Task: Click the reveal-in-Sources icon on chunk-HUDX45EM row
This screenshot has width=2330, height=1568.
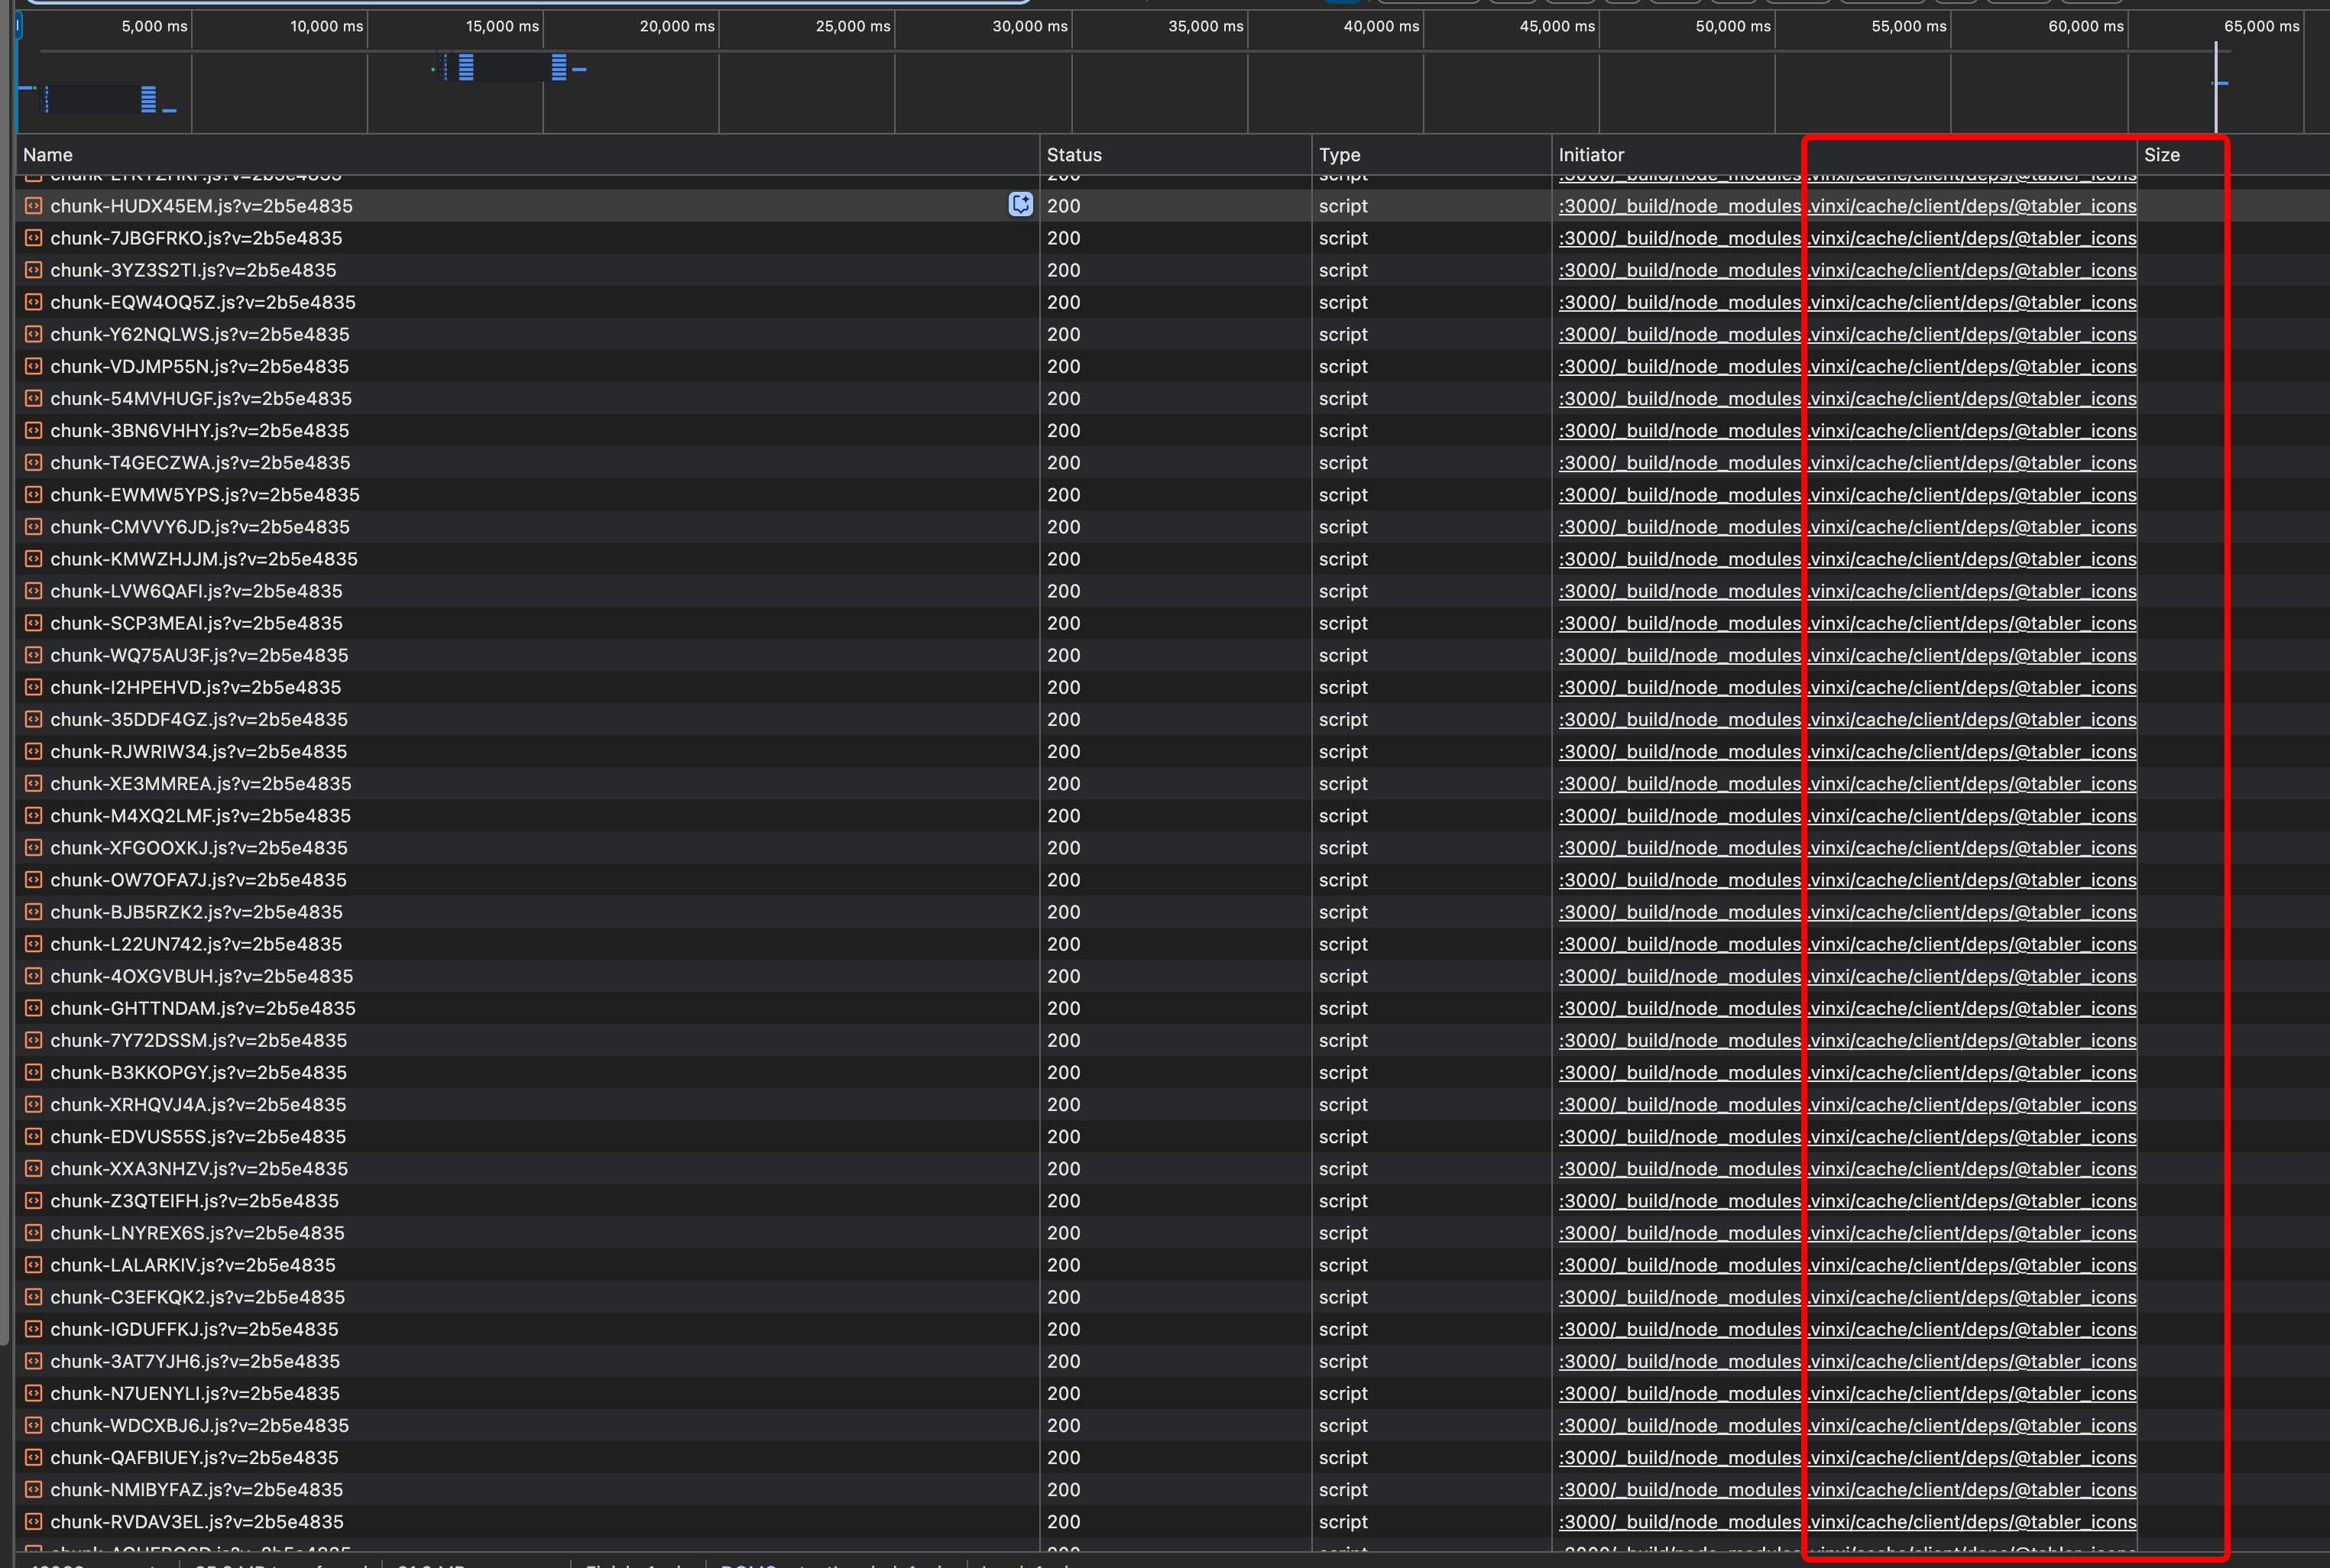Action: tap(1020, 205)
